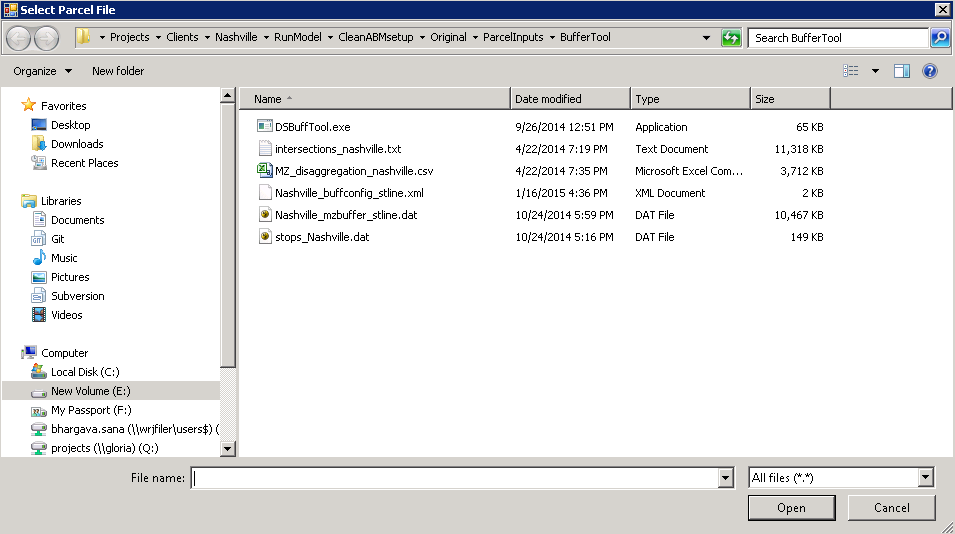The image size is (955, 534).
Task: Open the Organize dropdown menu
Action: [42, 71]
